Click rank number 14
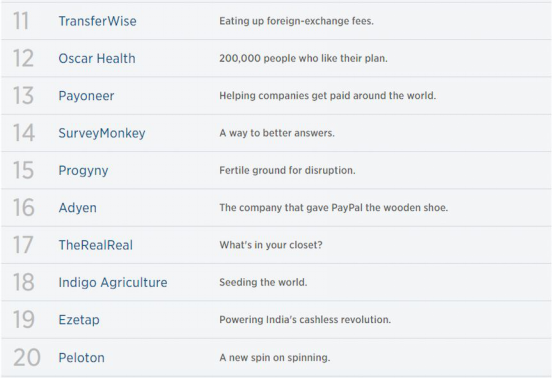The width and height of the screenshot is (552, 378). pyautogui.click(x=24, y=133)
